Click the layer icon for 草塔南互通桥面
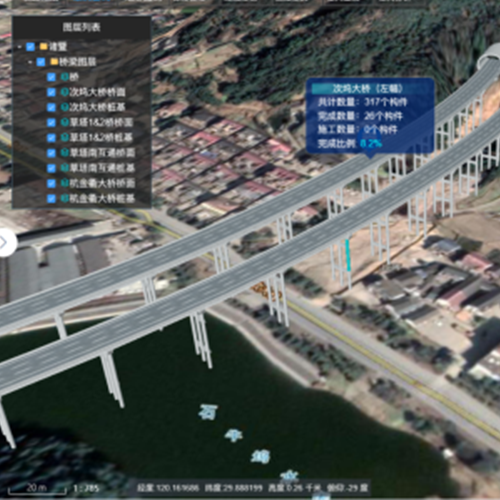Image resolution: width=500 pixels, height=500 pixels. pos(64,153)
